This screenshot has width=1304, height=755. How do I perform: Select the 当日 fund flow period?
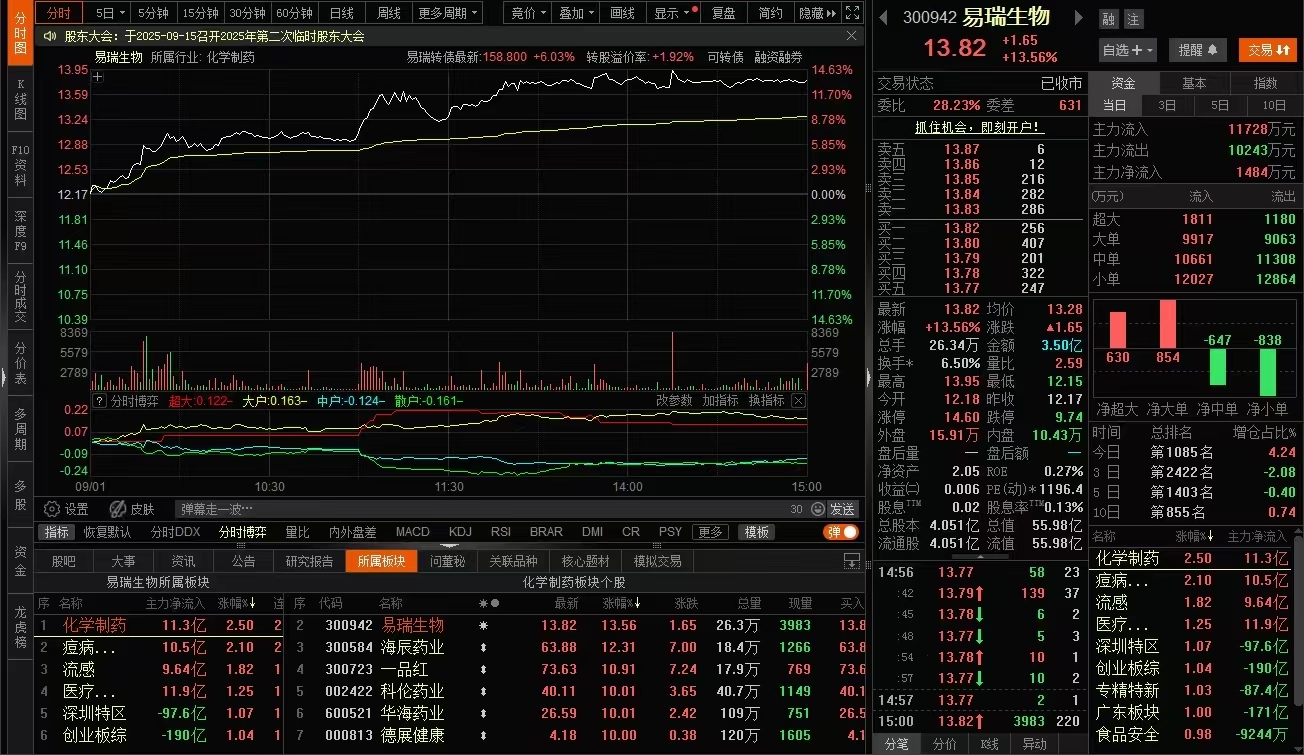coord(1115,106)
